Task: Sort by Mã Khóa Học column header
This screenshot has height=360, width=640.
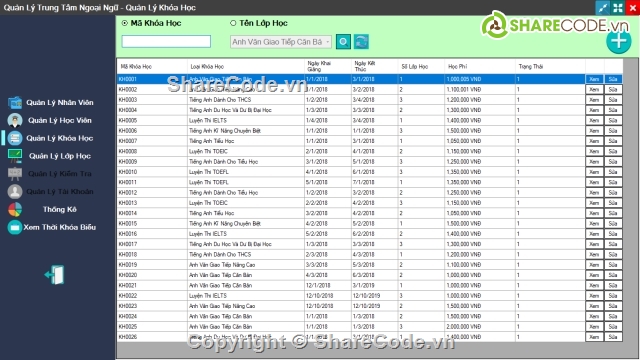Action: (x=152, y=67)
